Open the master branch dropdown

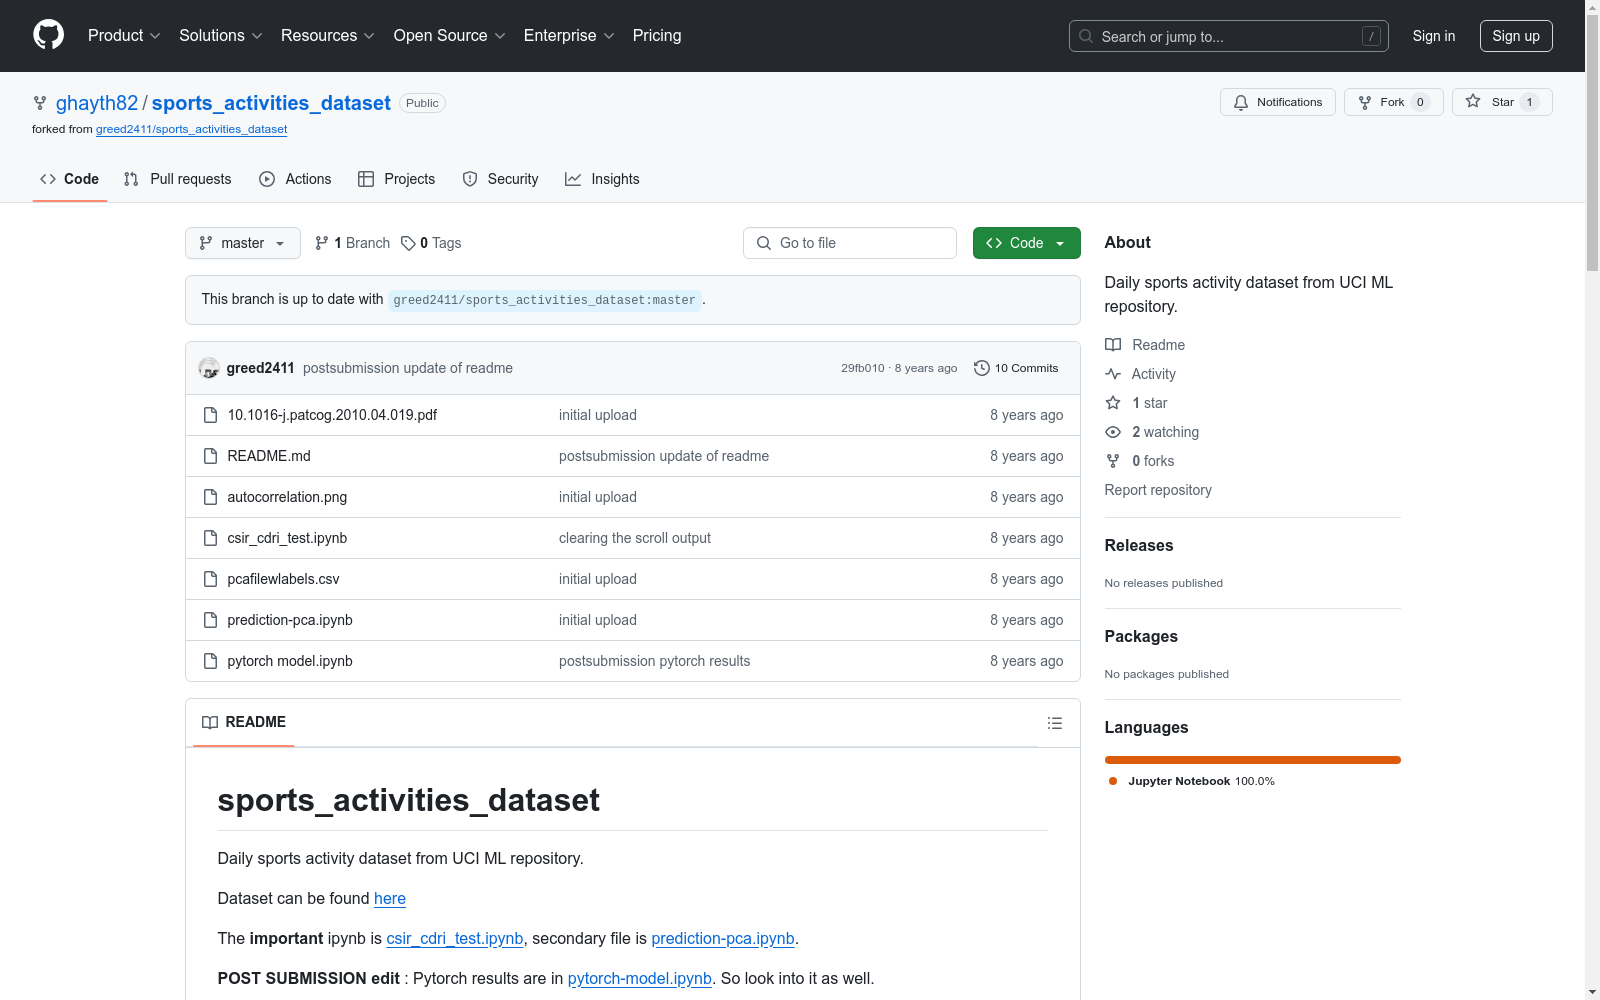click(x=243, y=243)
